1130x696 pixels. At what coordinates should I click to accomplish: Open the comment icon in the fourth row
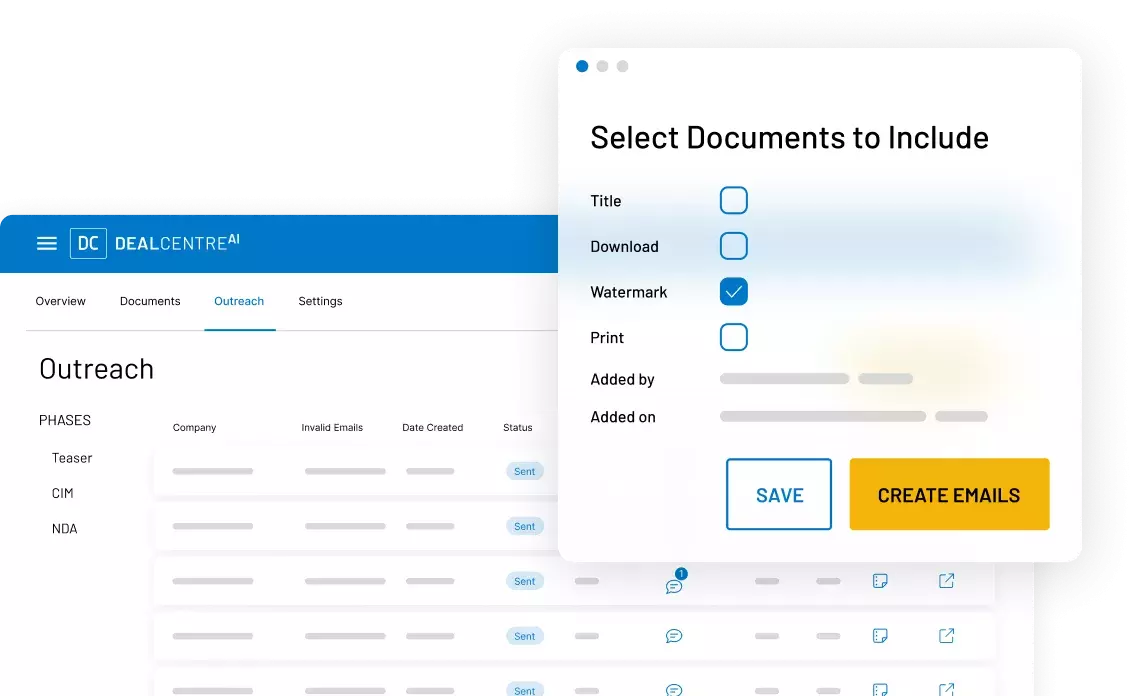(674, 635)
